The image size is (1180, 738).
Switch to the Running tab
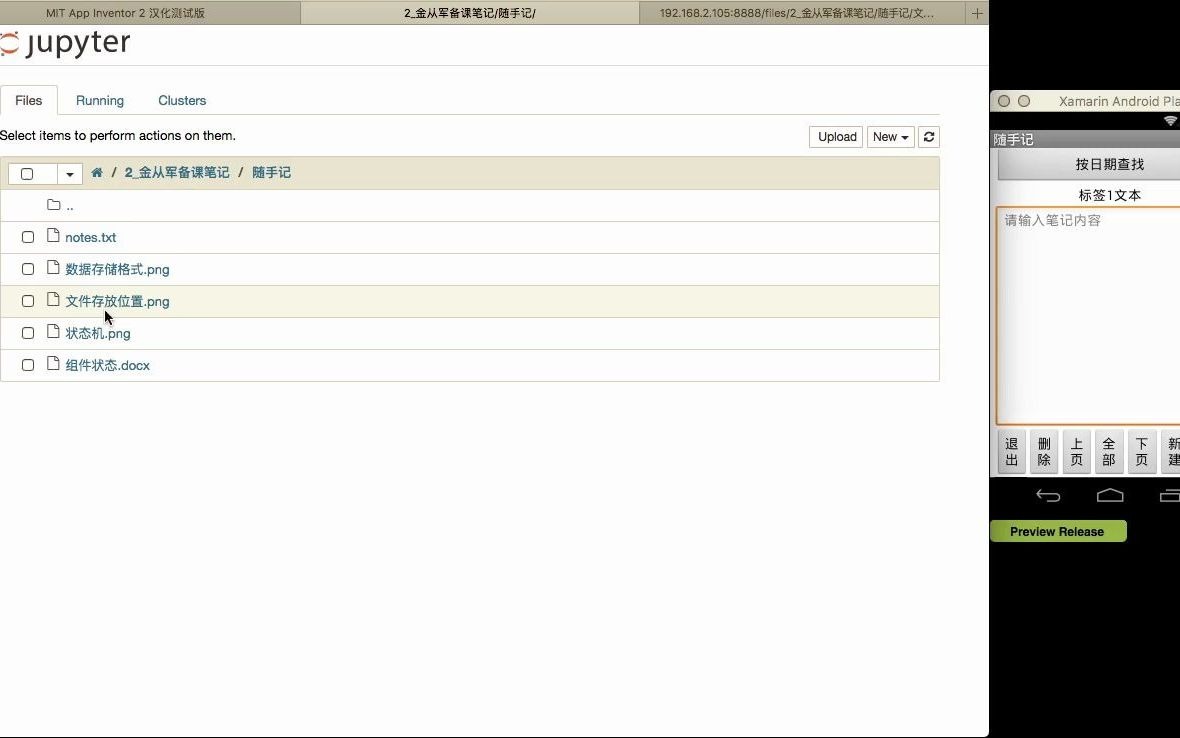(100, 100)
